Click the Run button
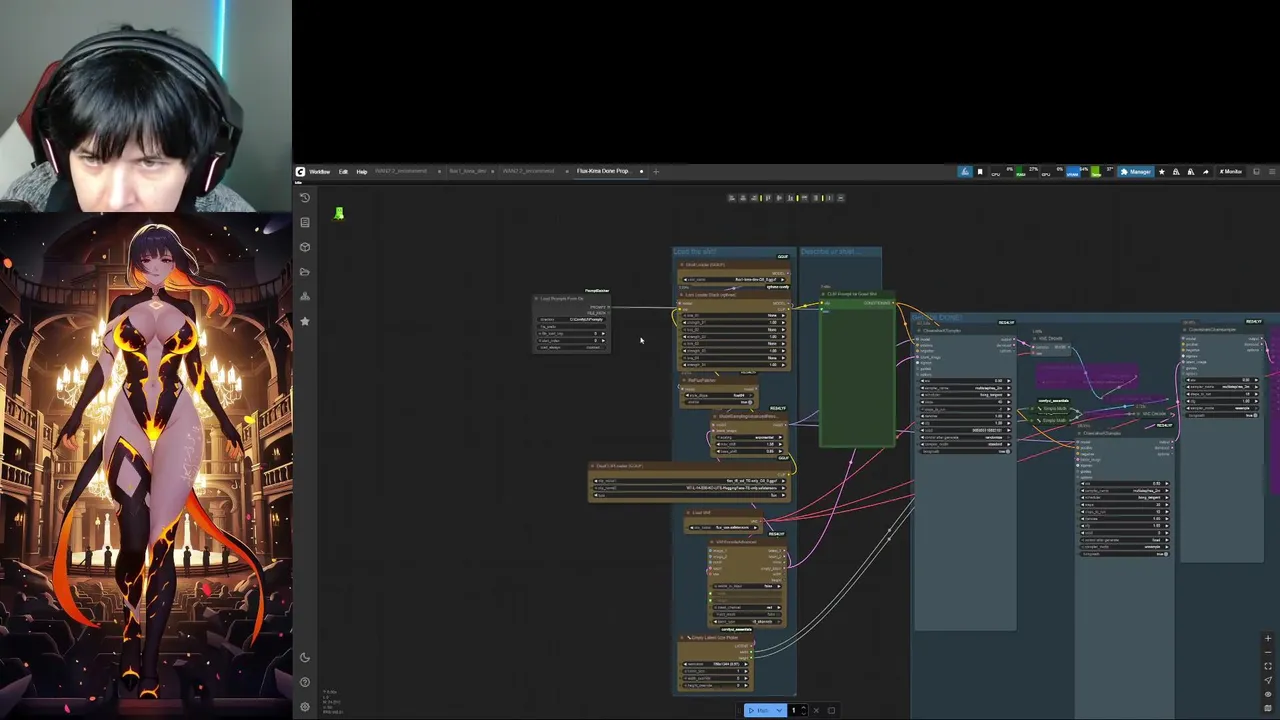 760,710
